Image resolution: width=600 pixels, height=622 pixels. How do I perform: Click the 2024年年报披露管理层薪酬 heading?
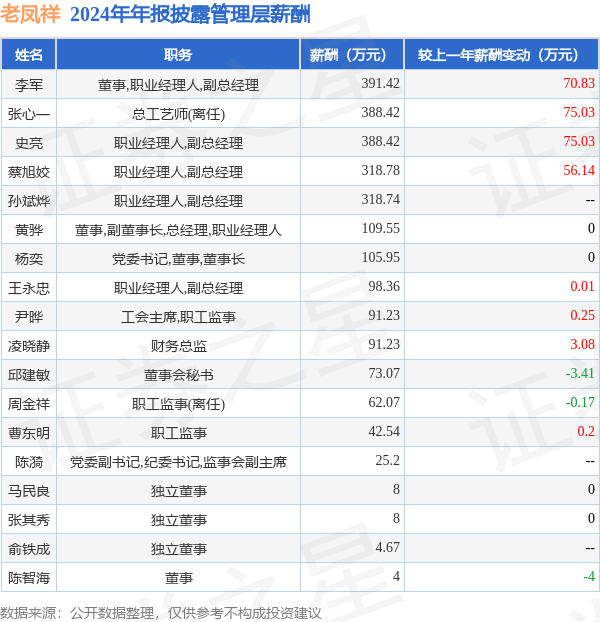(190, 15)
